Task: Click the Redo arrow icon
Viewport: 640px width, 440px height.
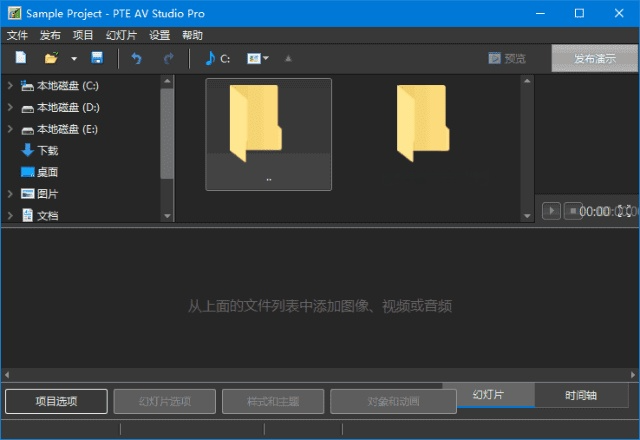Action: point(168,58)
